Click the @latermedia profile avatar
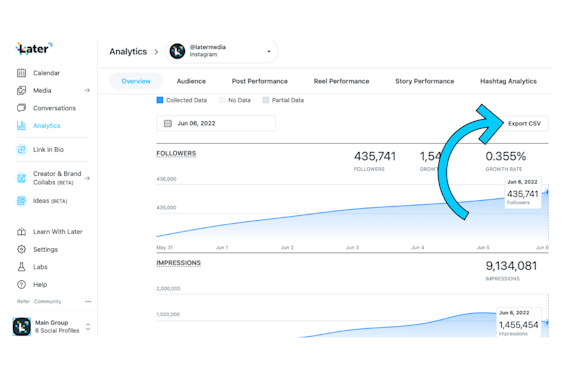 (177, 51)
